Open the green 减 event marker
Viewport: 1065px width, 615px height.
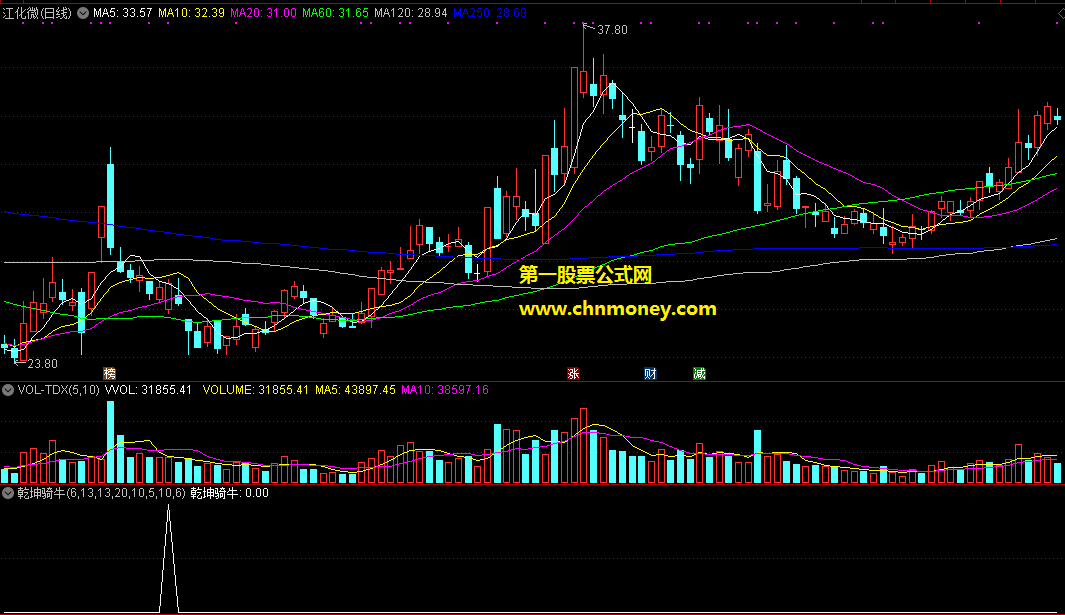click(x=700, y=373)
